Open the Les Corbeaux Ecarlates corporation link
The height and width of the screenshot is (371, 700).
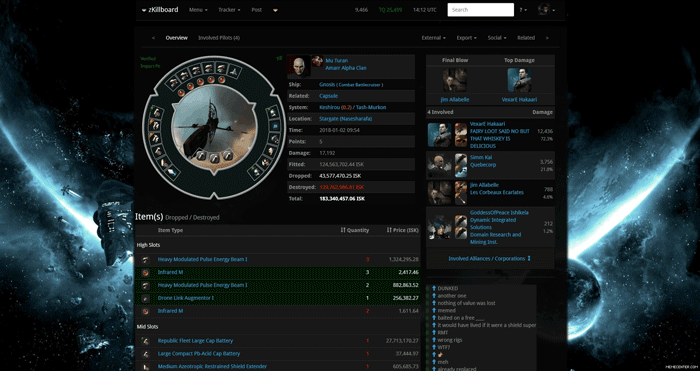point(497,193)
